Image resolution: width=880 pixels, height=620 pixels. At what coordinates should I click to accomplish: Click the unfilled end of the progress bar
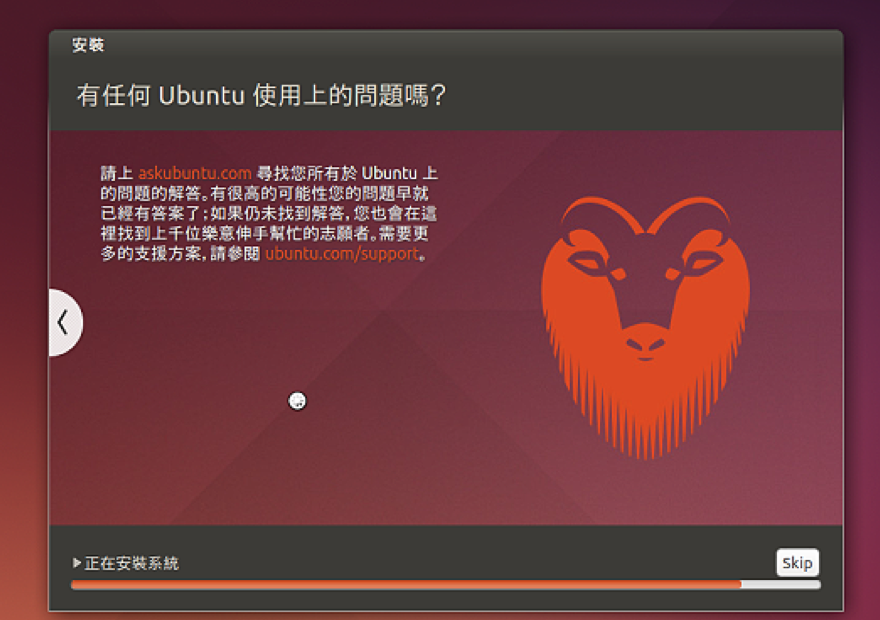tap(781, 585)
